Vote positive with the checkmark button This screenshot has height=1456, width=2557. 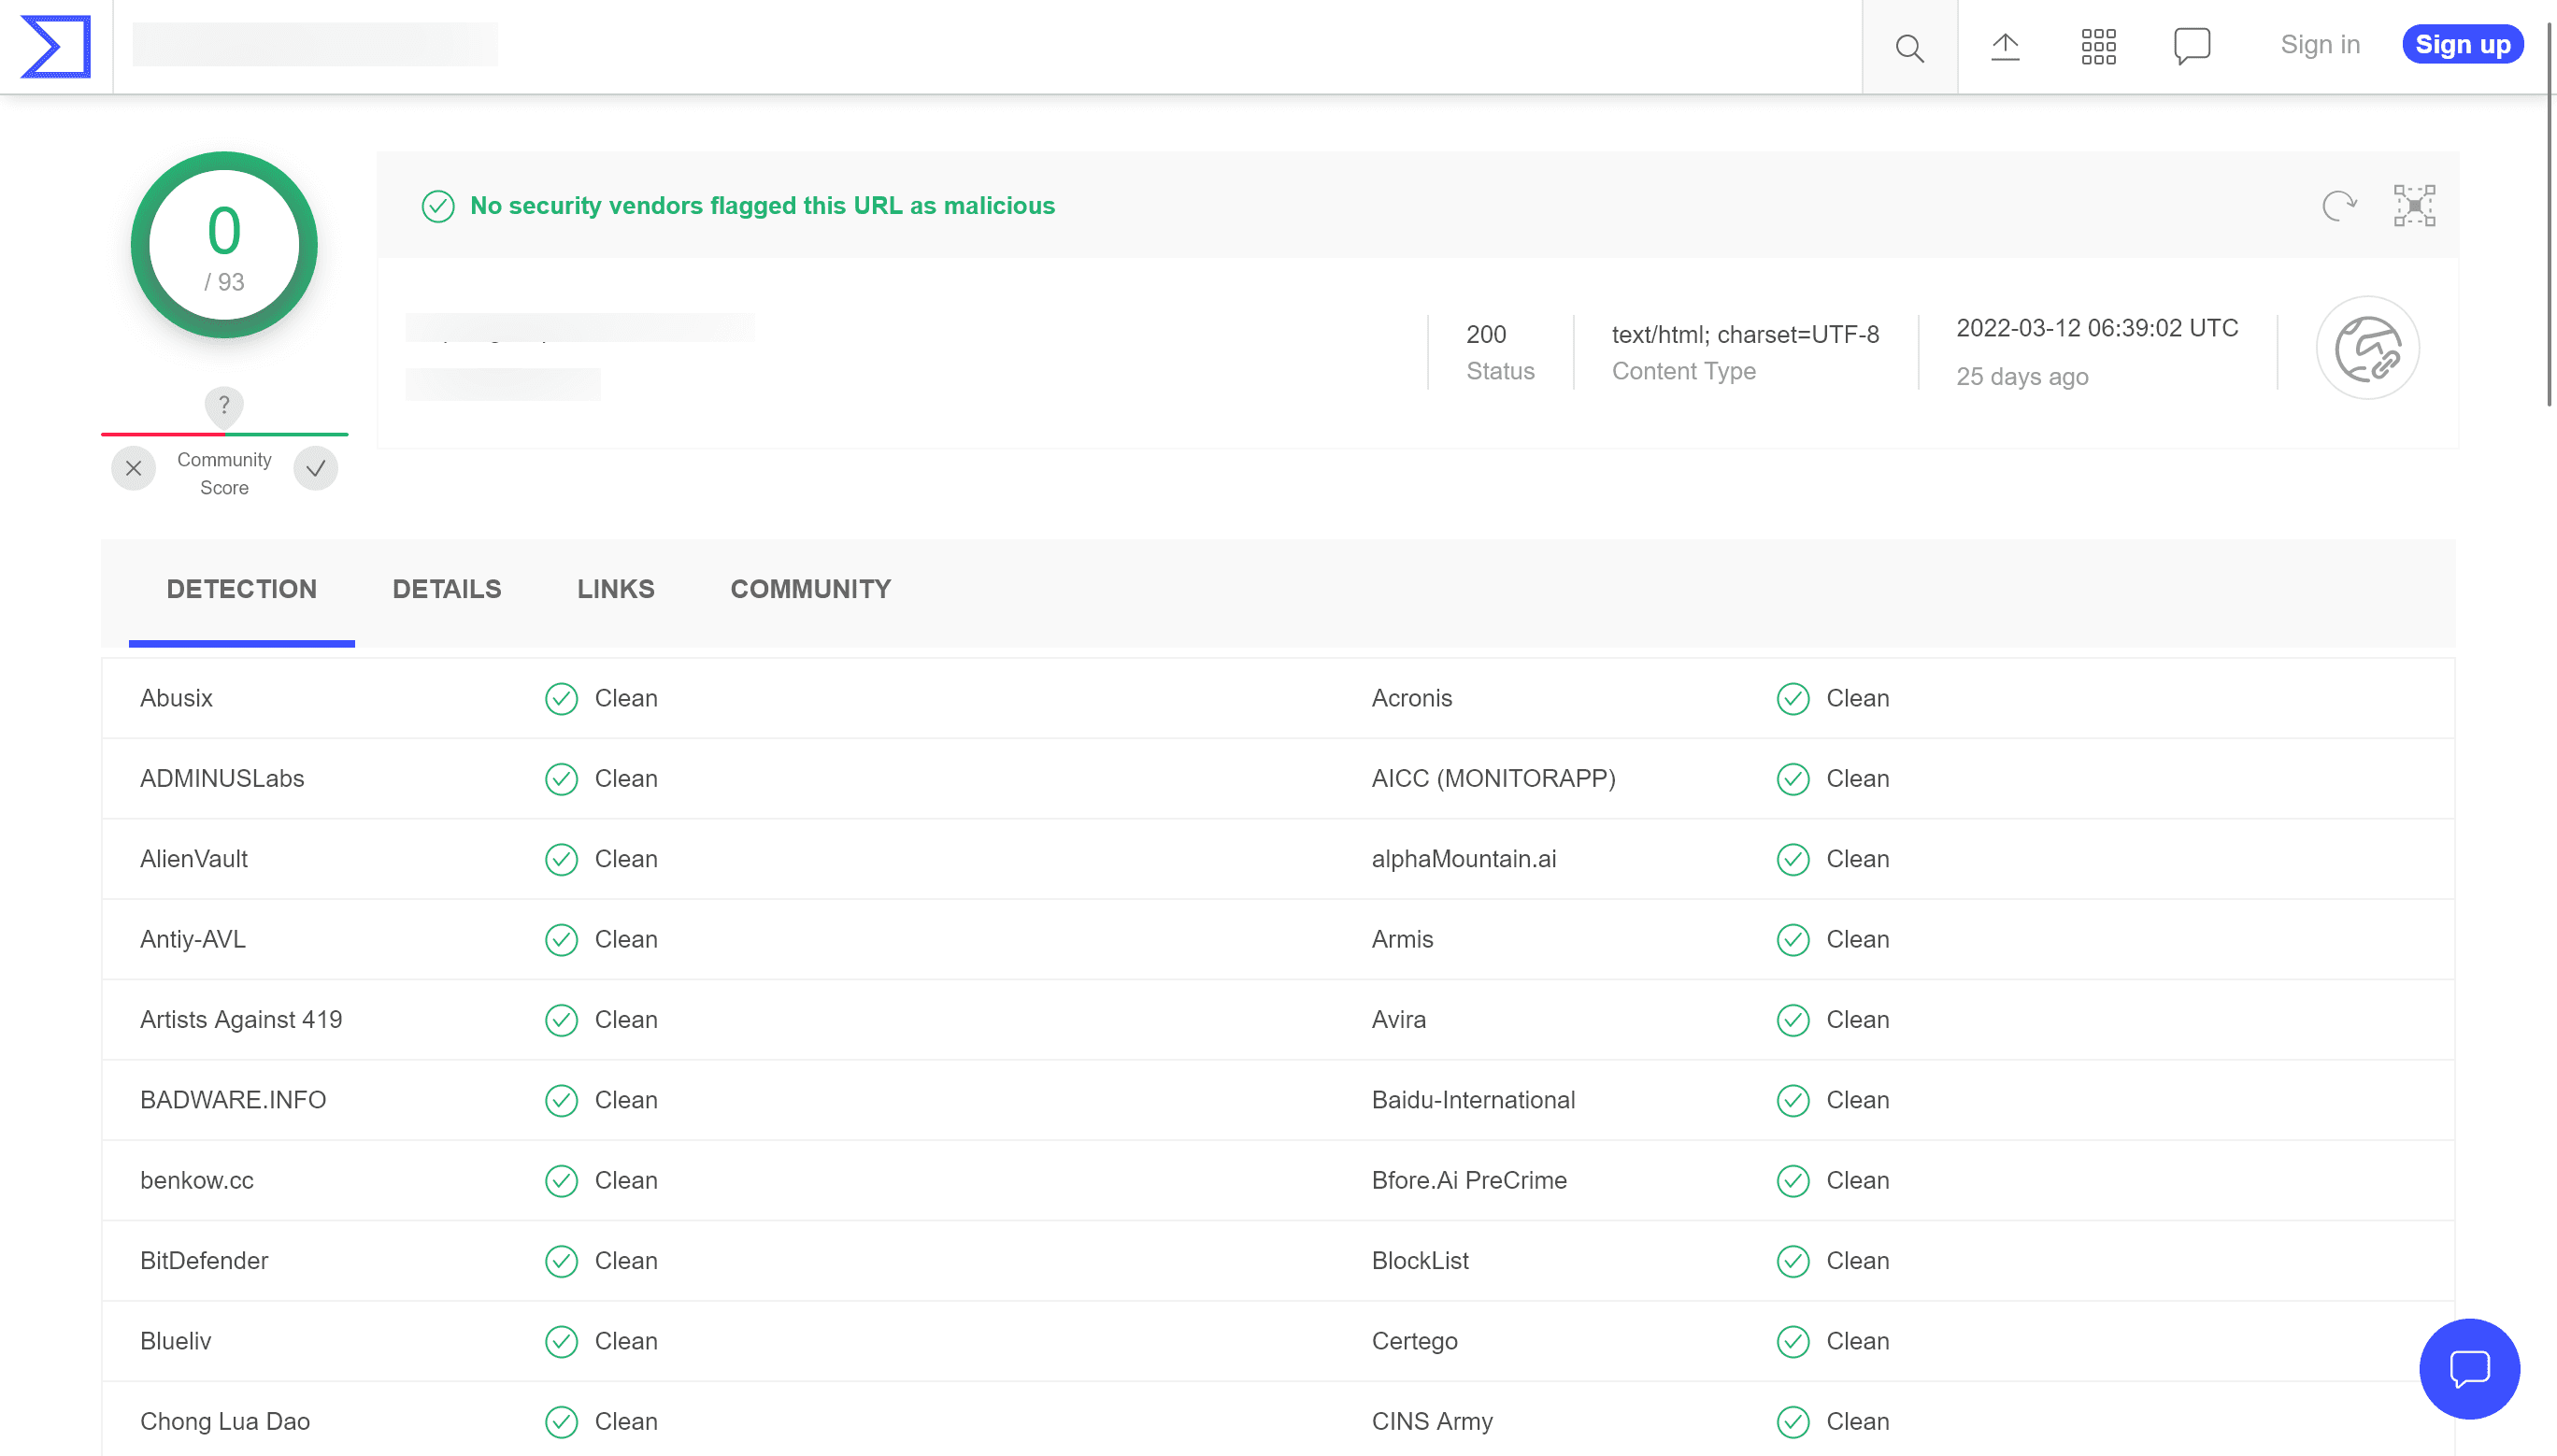315,468
